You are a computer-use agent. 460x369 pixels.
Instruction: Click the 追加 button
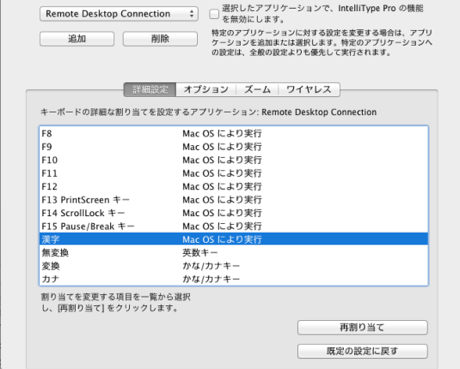pos(77,39)
